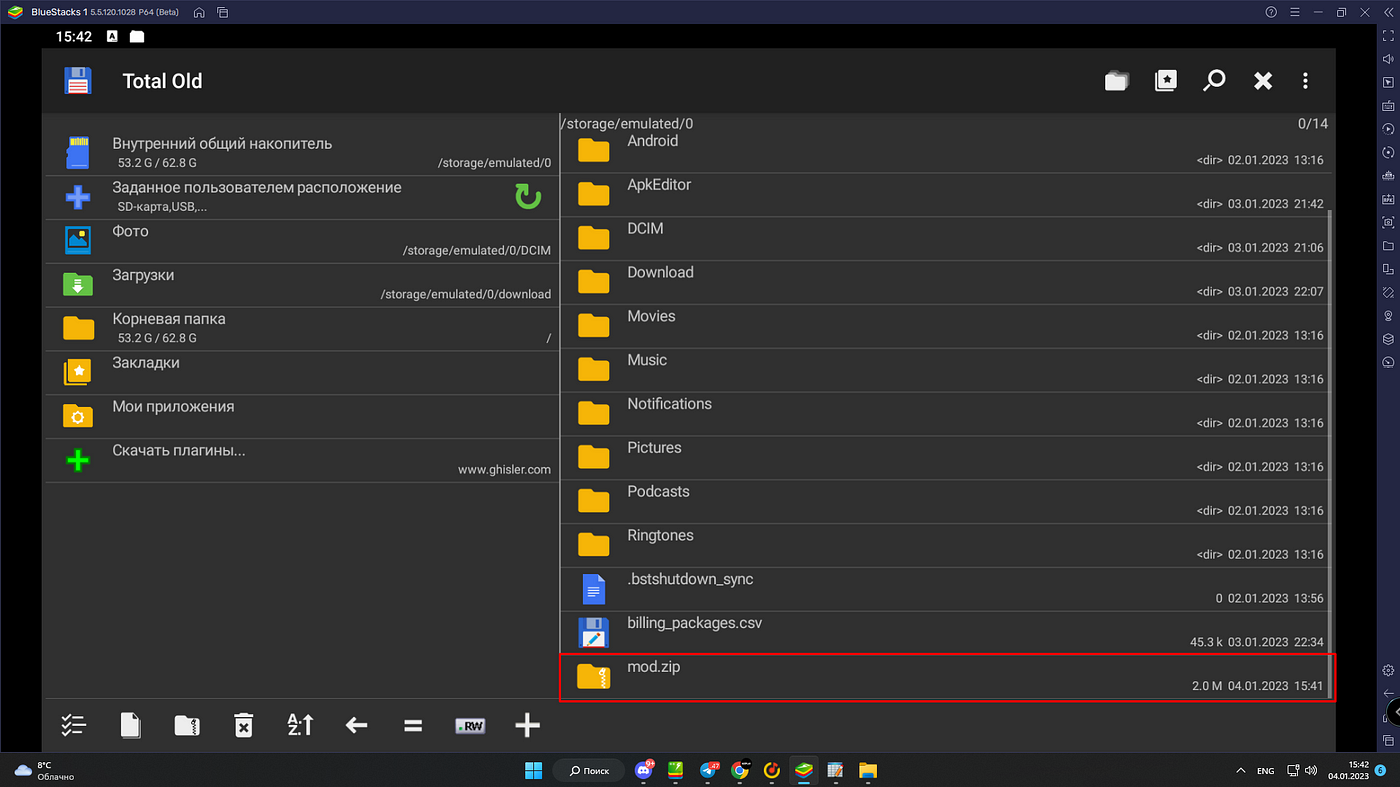The image size is (1400, 787).
Task: Open the three-dot overflow menu
Action: [1305, 81]
